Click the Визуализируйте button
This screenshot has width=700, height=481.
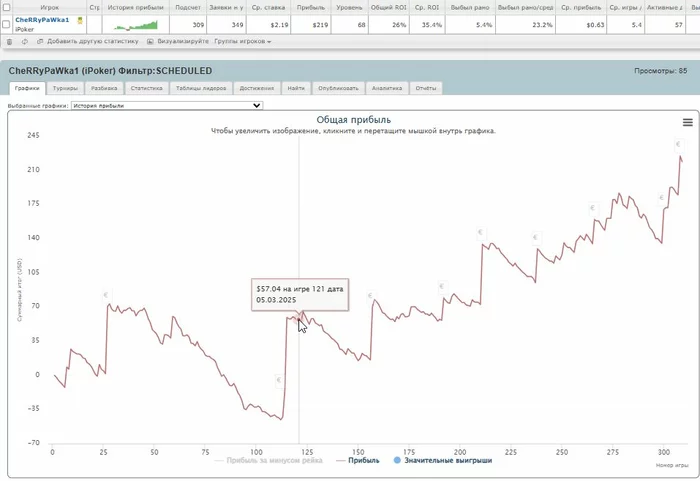click(x=178, y=42)
